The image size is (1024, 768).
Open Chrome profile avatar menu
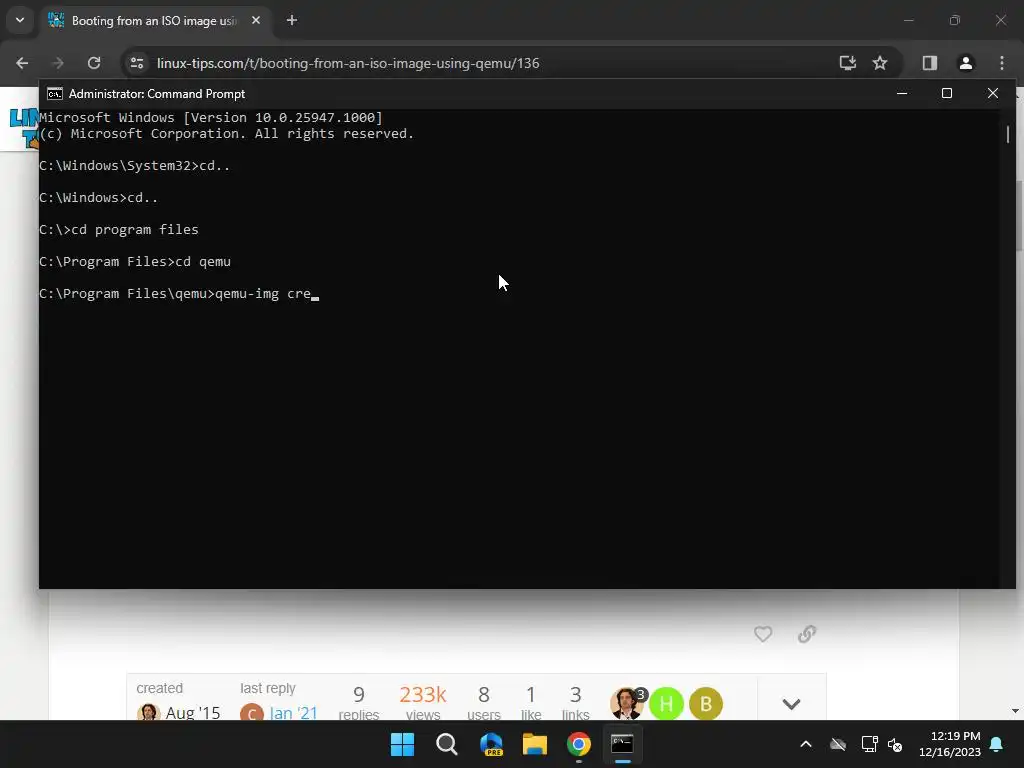point(966,63)
